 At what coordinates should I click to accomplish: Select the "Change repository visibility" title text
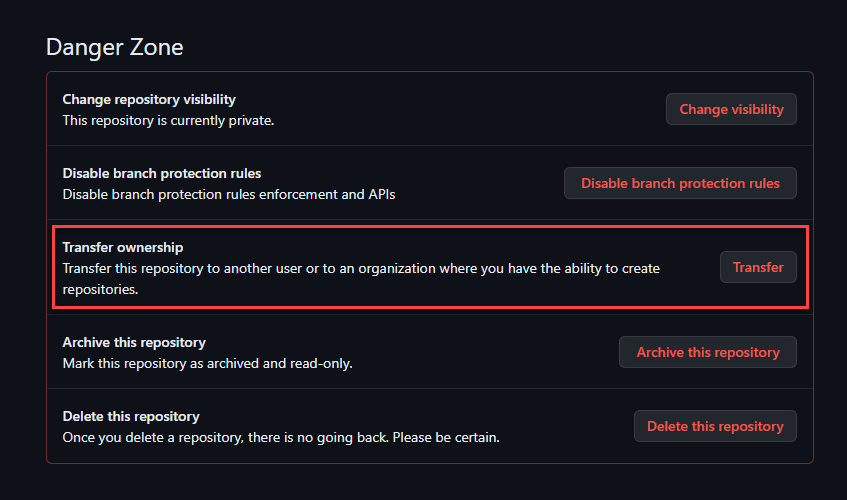click(149, 99)
